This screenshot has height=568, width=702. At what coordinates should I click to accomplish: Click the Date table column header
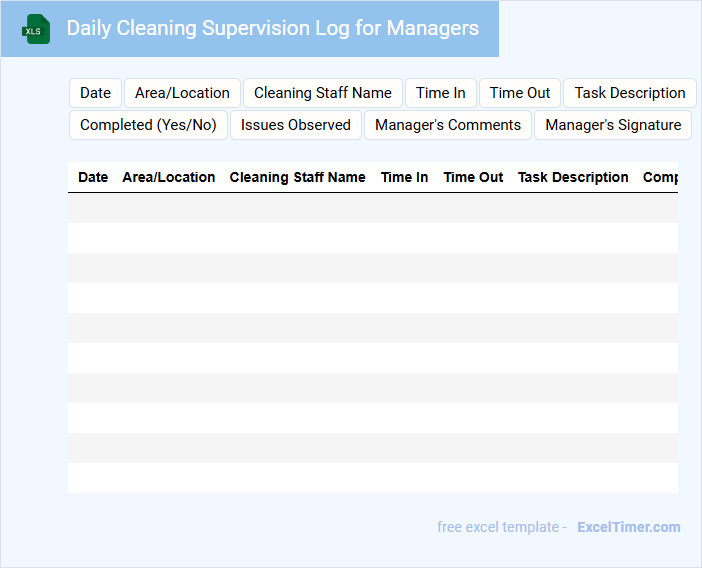pos(93,177)
